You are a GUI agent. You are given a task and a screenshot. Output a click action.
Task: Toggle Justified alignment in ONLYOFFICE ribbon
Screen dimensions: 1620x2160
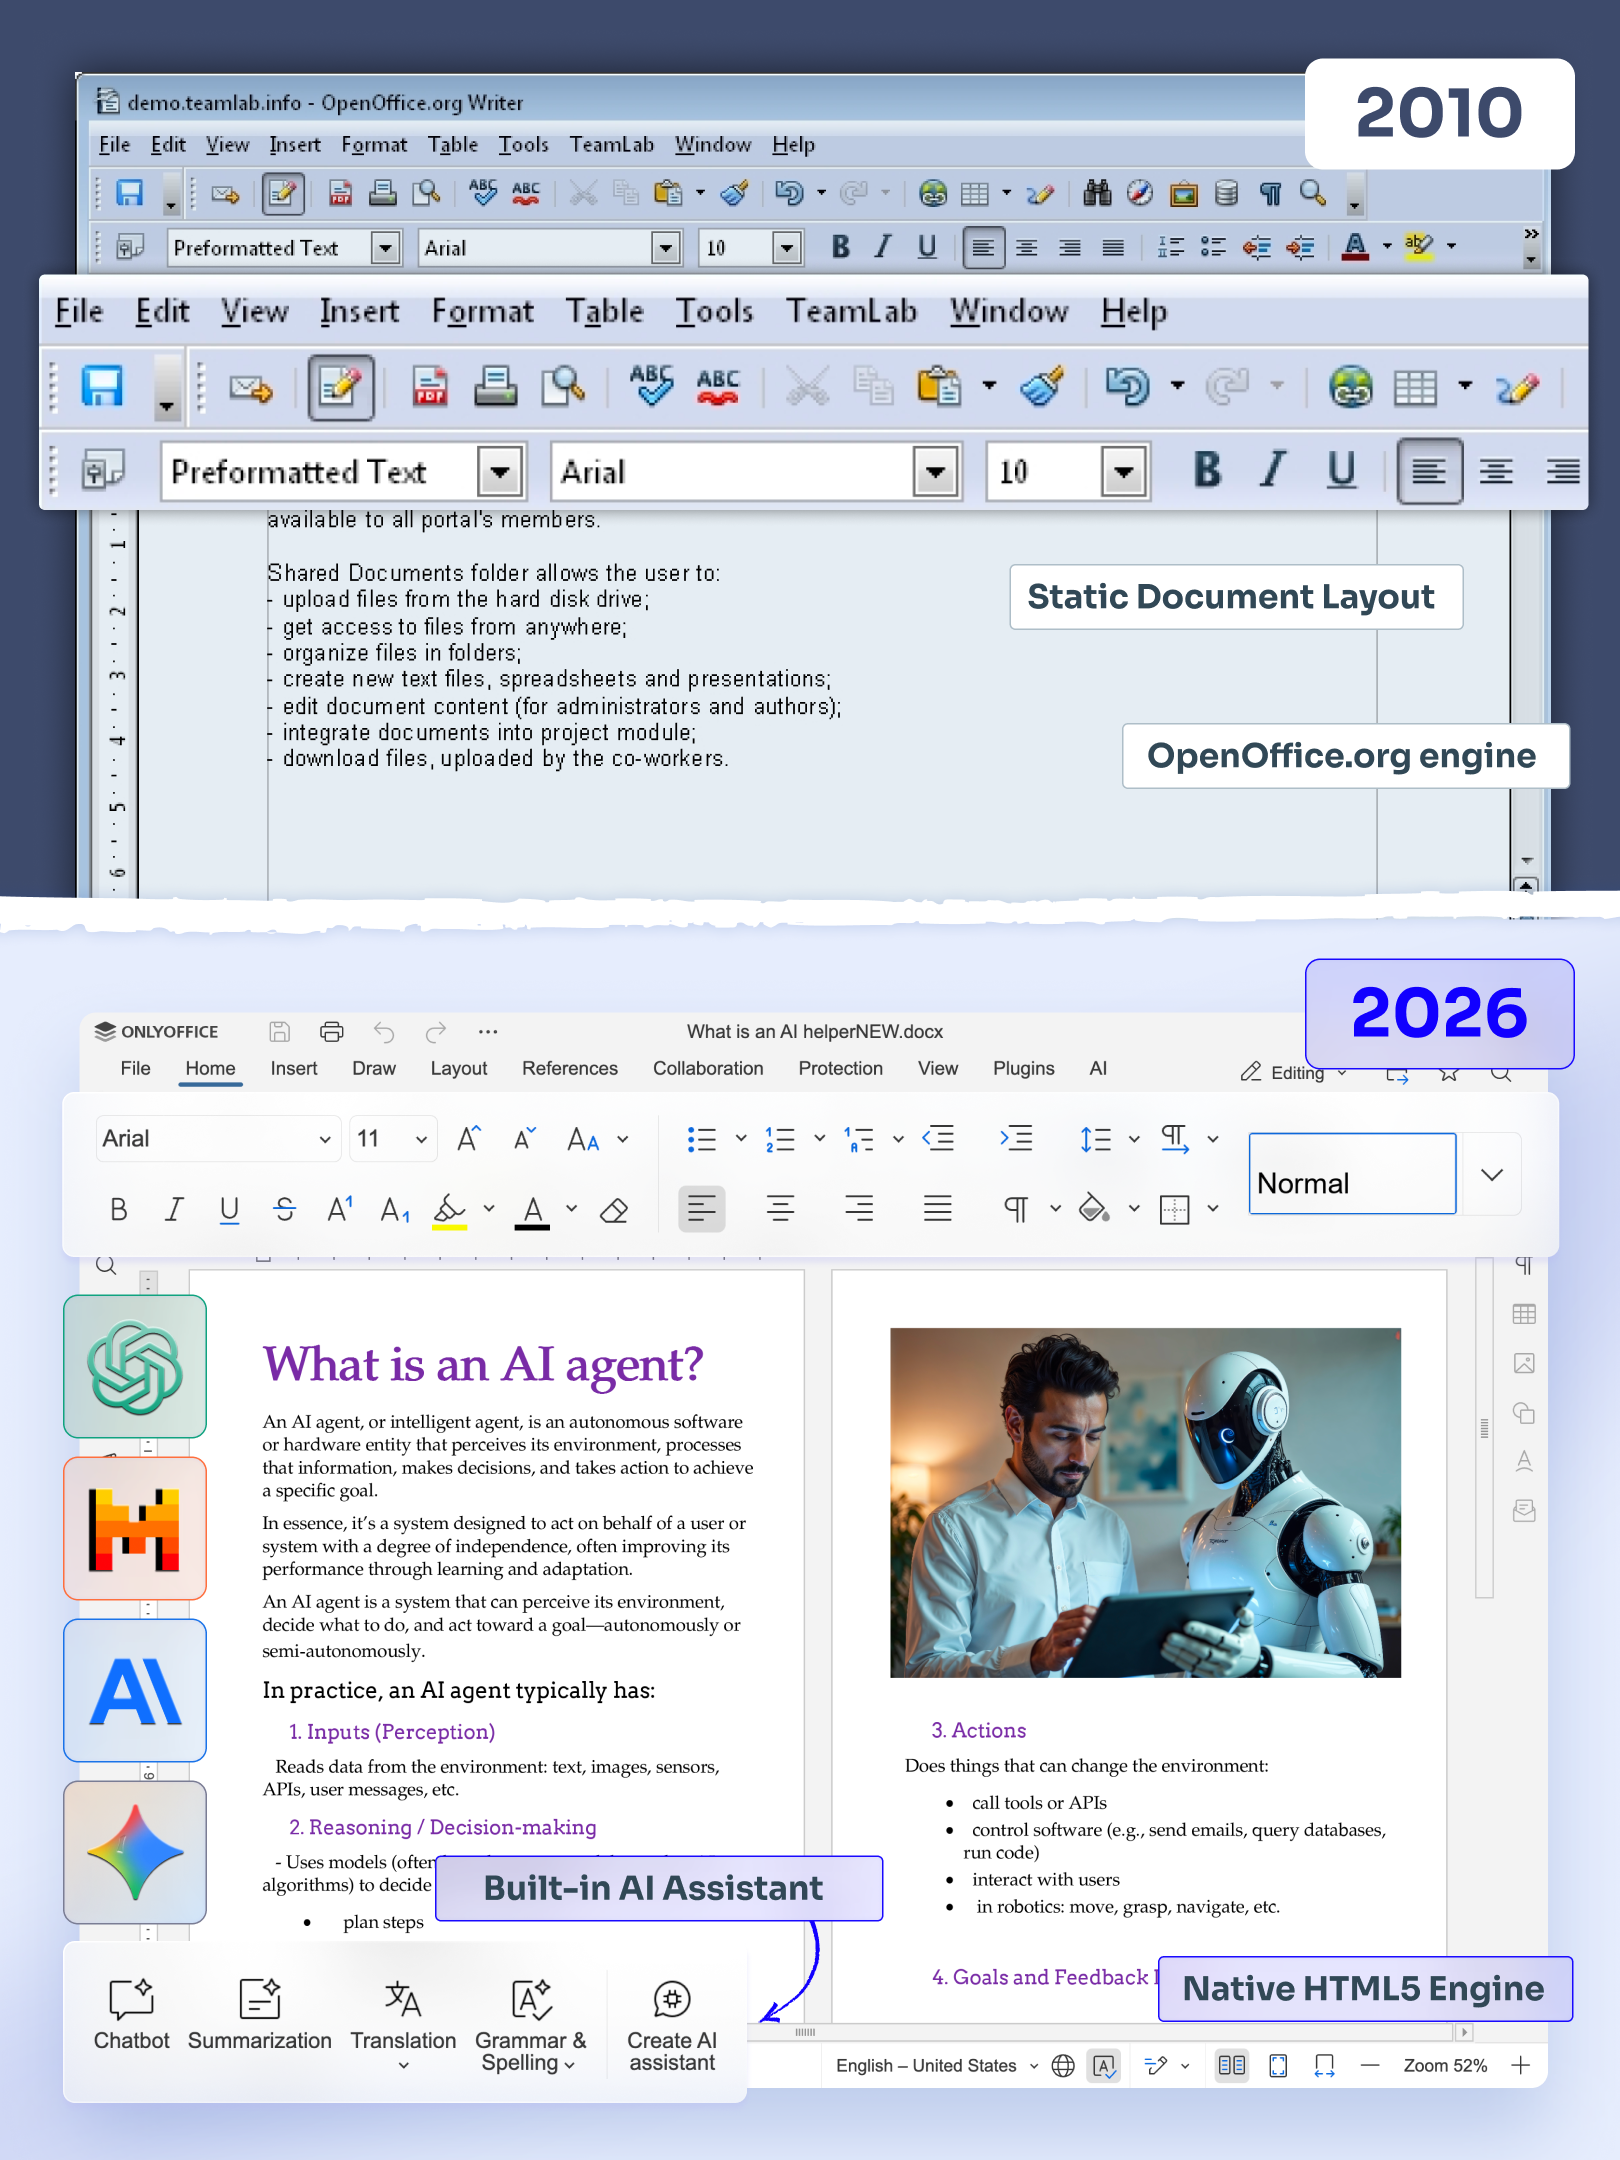point(938,1209)
